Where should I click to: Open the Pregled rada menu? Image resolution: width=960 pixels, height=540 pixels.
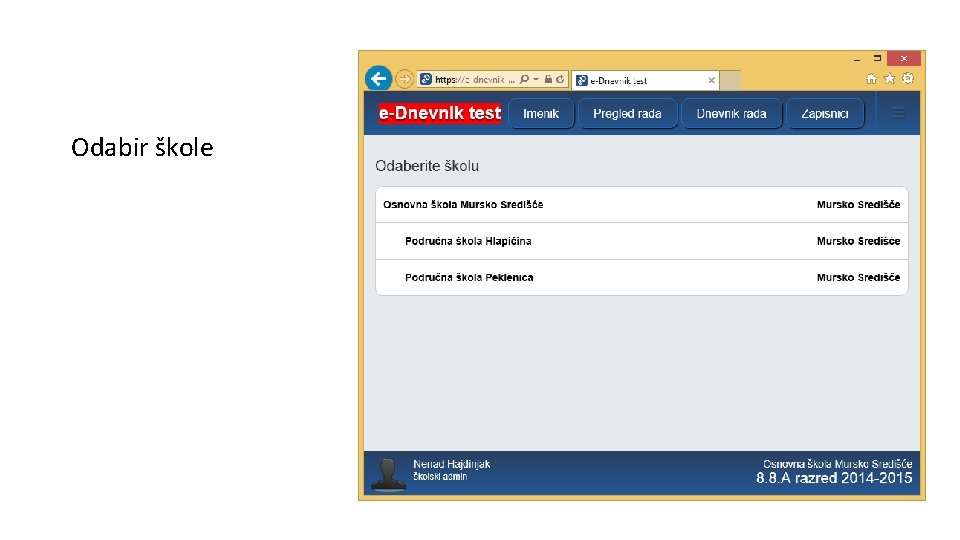click(628, 114)
